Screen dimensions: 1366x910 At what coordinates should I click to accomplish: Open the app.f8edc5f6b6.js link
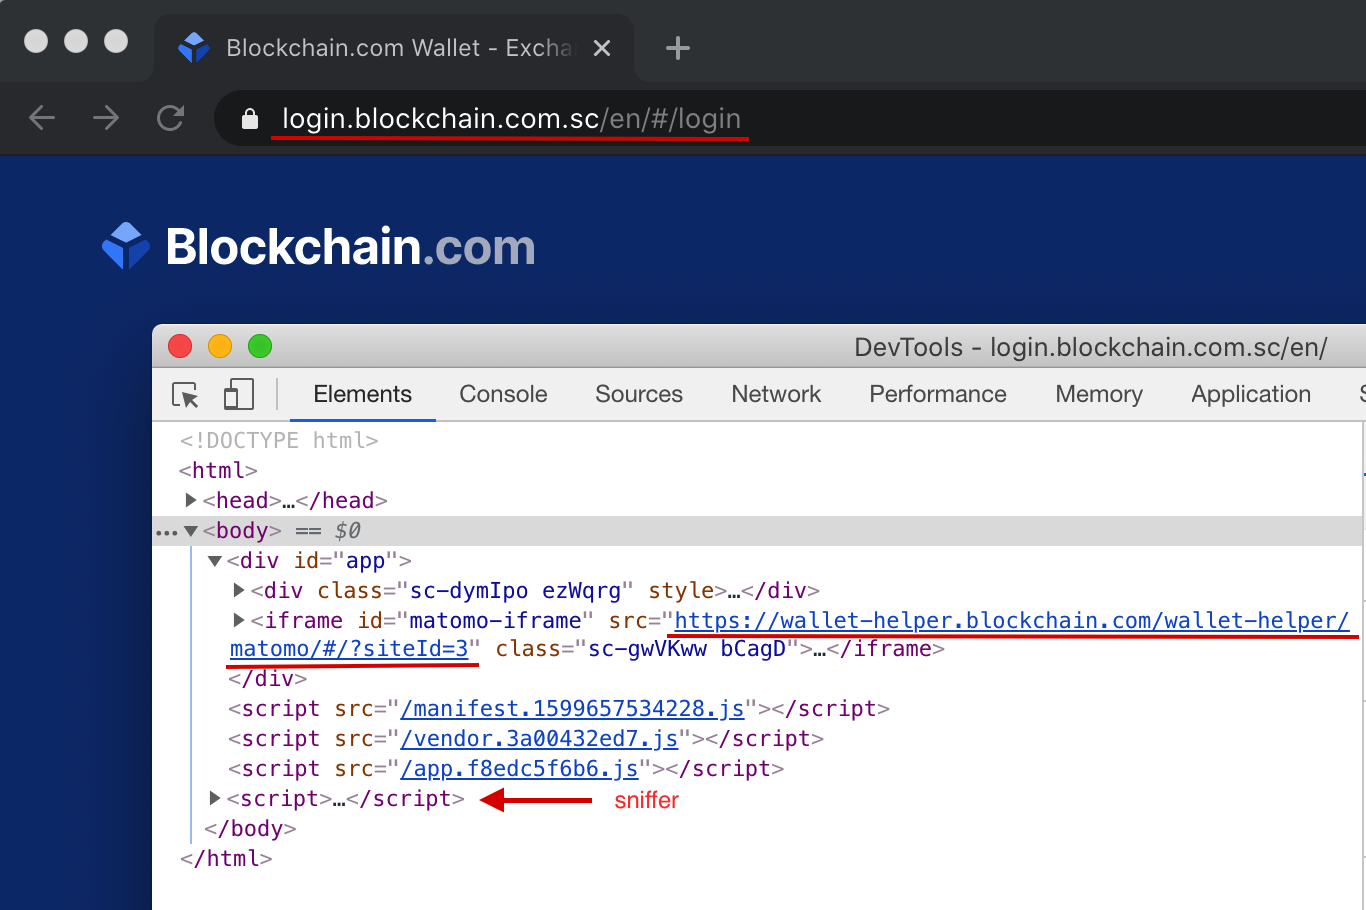(520, 769)
